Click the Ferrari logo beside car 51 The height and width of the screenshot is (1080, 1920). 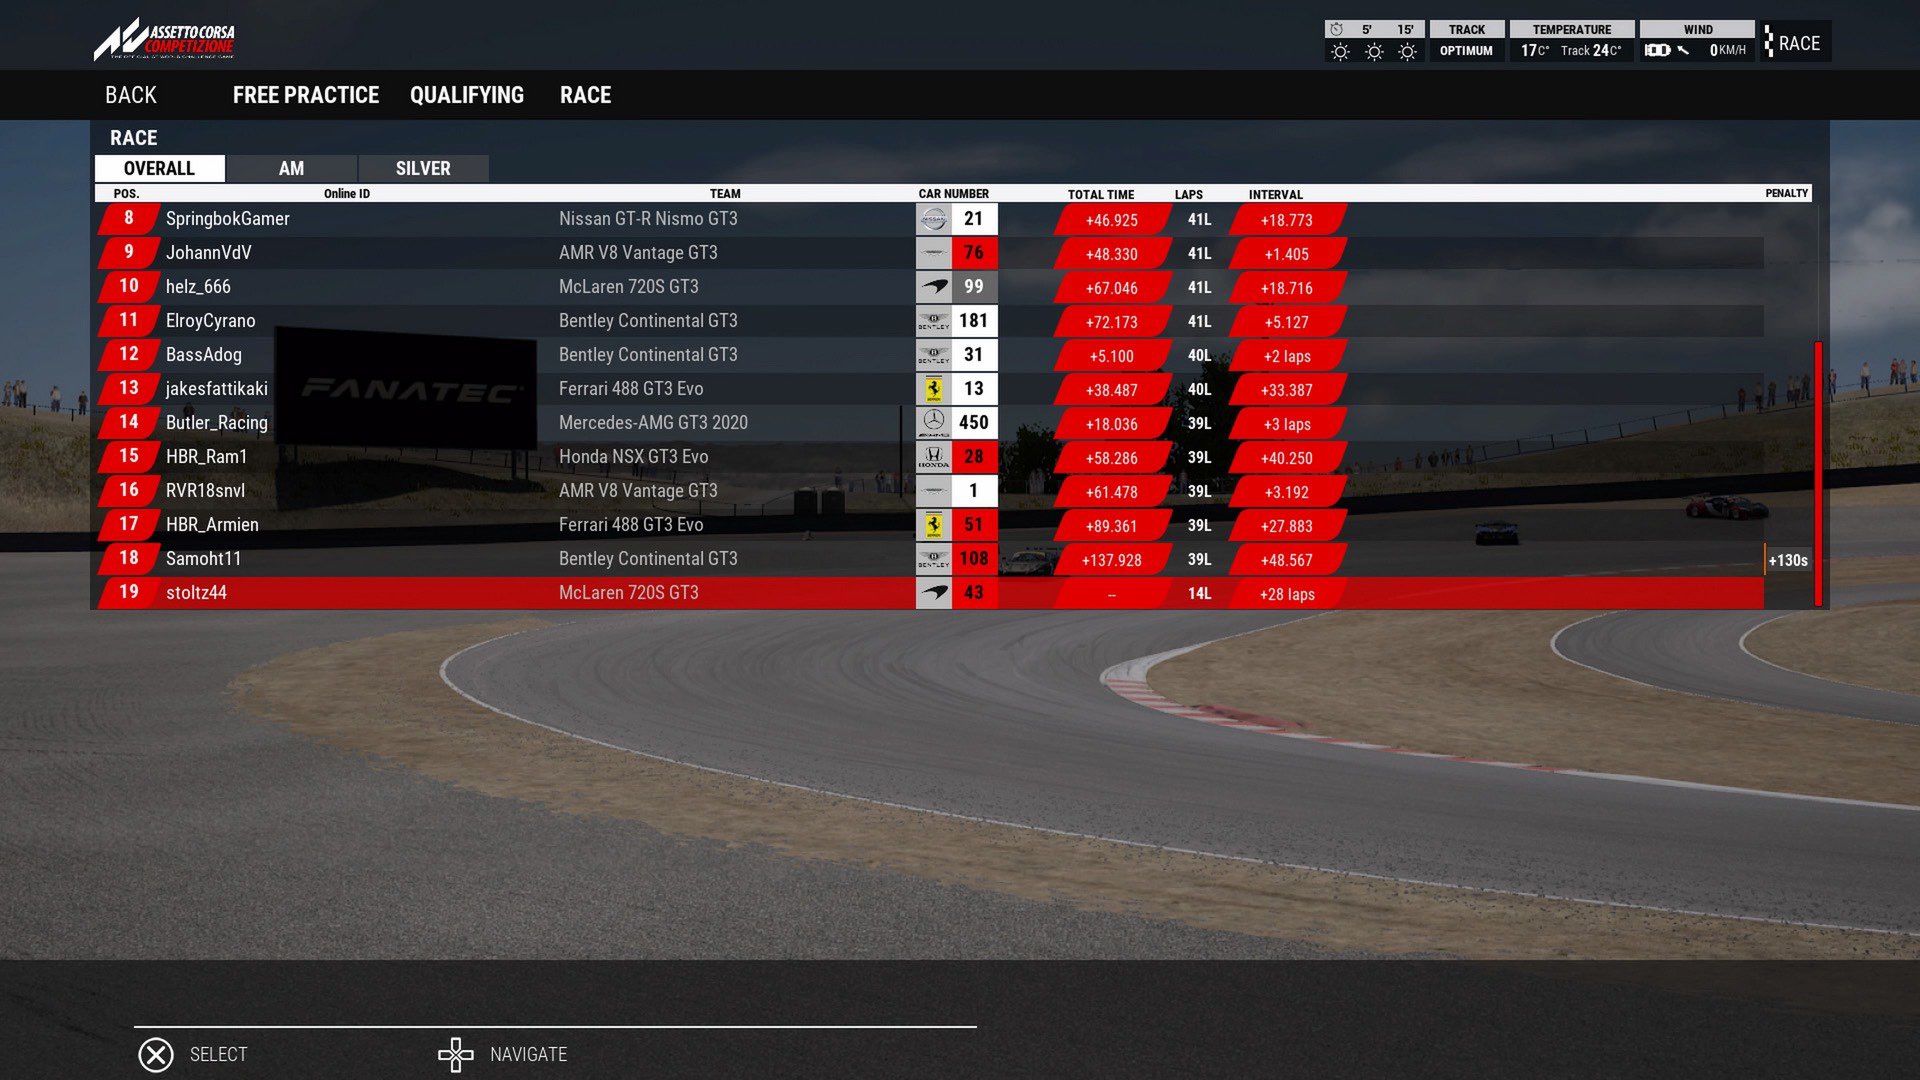[934, 525]
